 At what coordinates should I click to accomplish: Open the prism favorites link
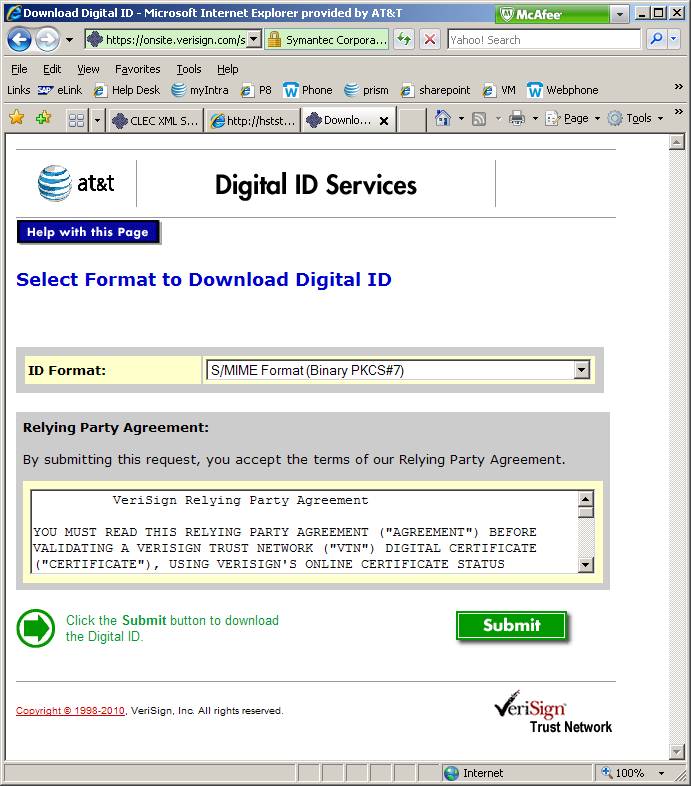point(367,90)
